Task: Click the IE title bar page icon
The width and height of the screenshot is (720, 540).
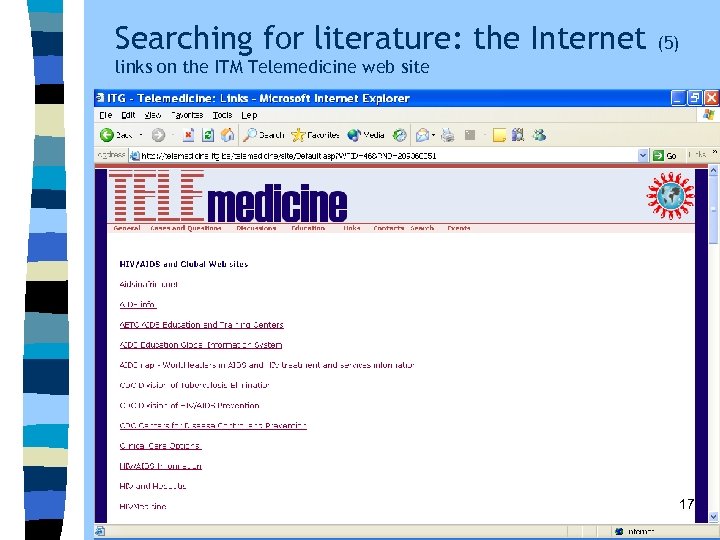Action: 100,98
